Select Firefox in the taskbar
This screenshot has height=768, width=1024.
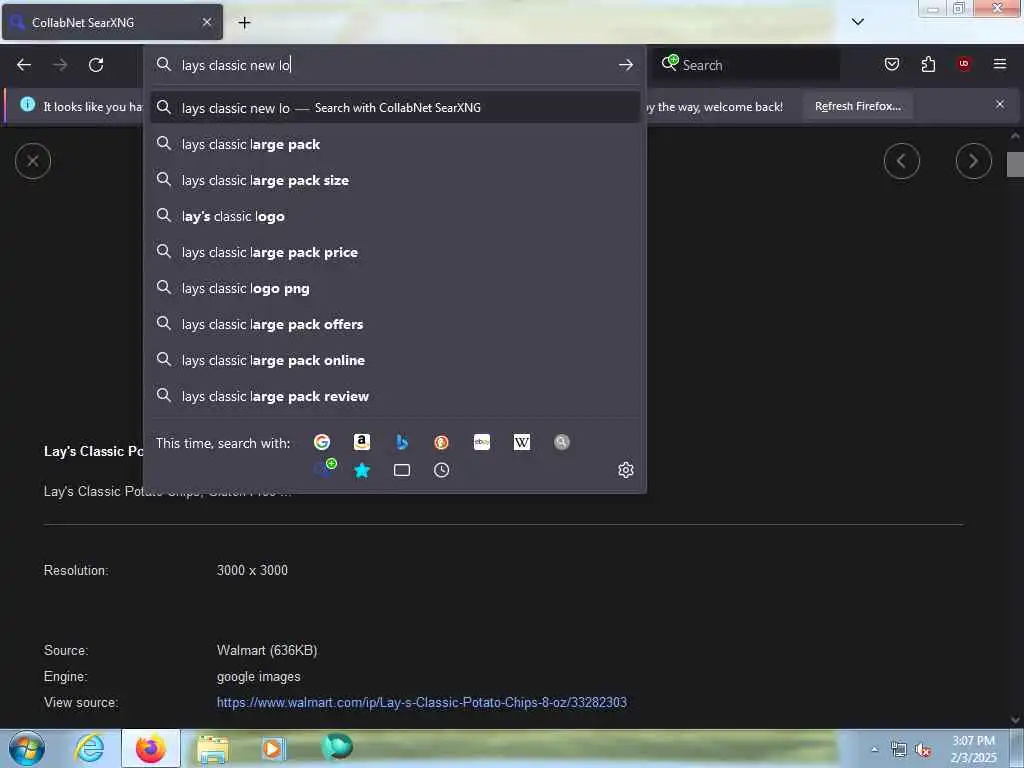coord(151,748)
